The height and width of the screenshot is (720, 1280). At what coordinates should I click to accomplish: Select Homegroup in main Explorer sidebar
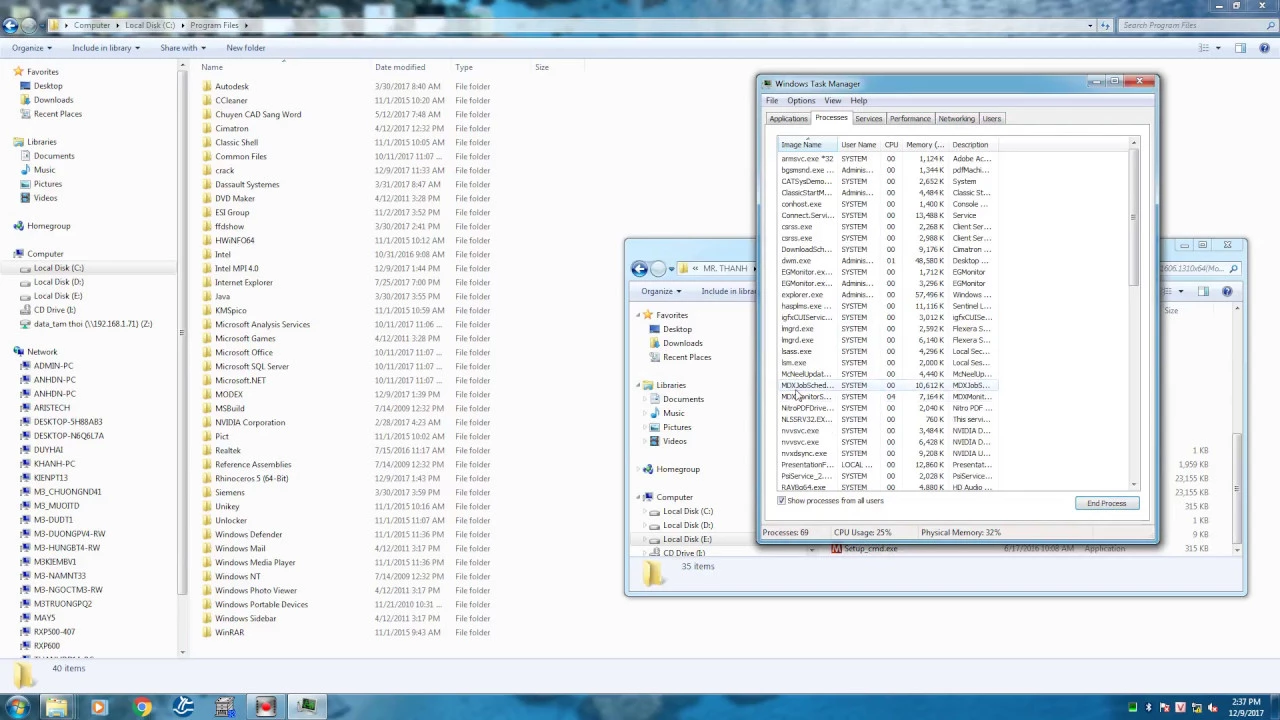48,226
